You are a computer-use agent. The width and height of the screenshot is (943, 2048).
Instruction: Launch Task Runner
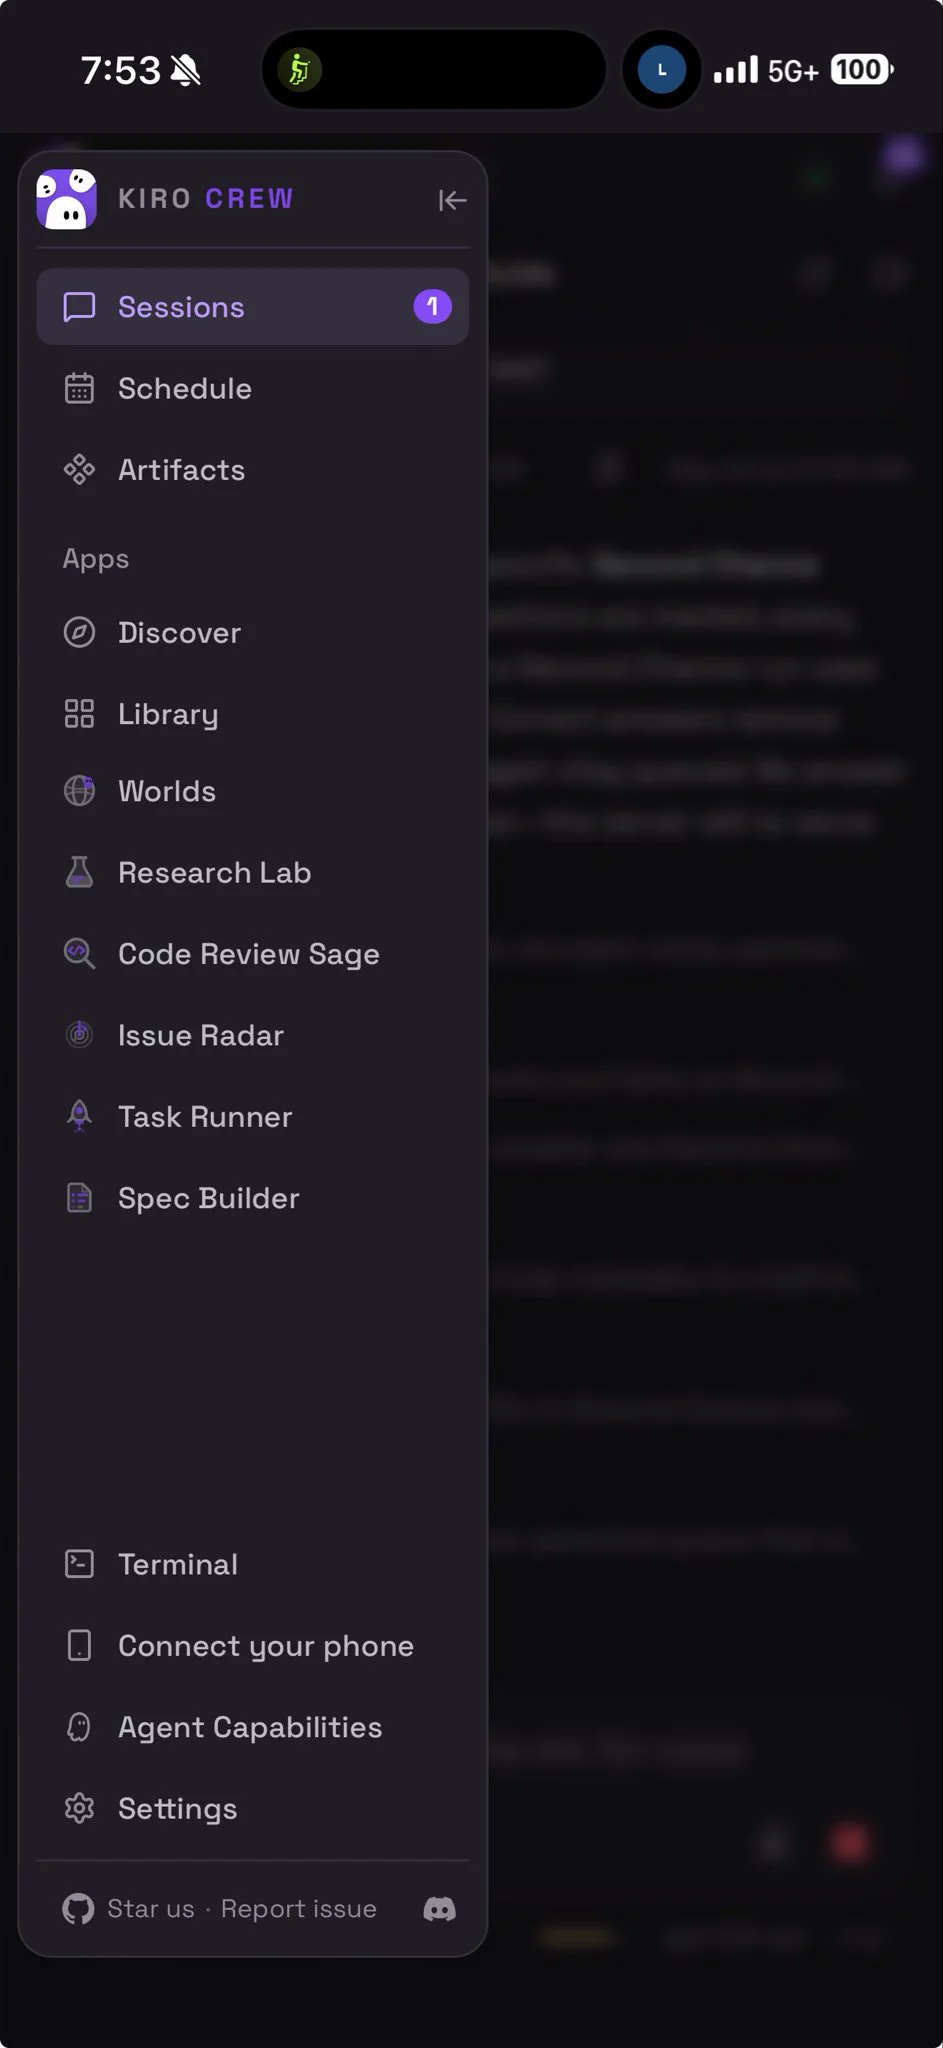point(253,1116)
